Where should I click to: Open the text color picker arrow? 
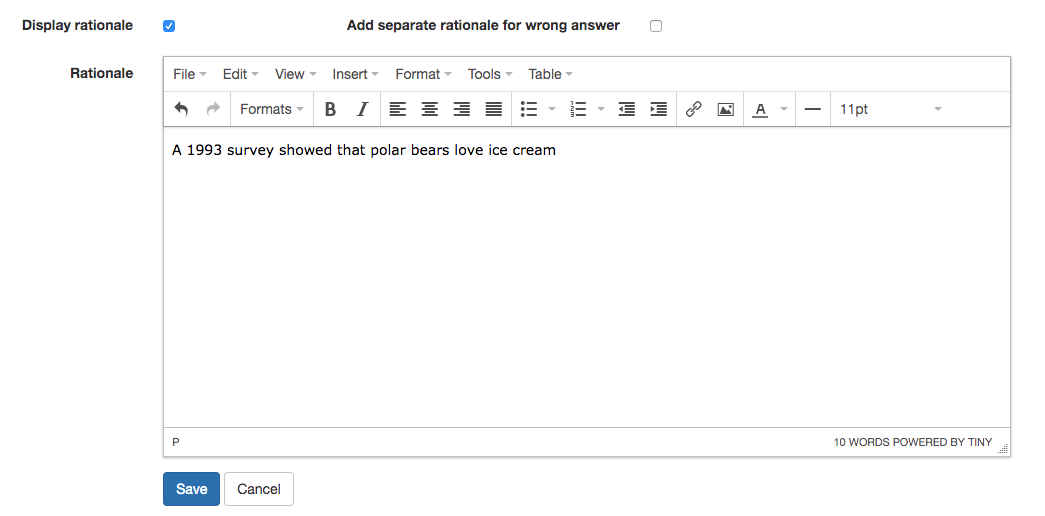click(784, 110)
